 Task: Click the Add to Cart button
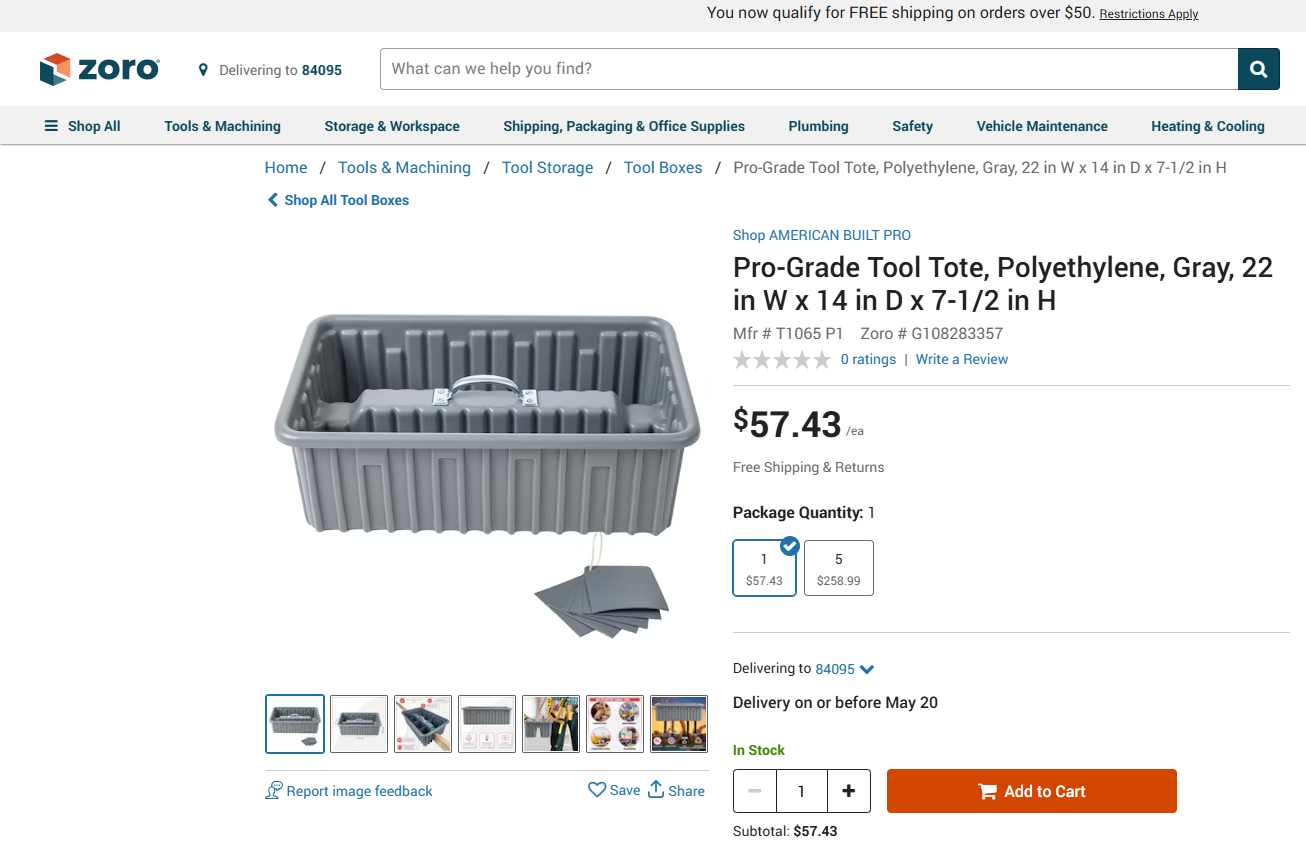[1032, 791]
